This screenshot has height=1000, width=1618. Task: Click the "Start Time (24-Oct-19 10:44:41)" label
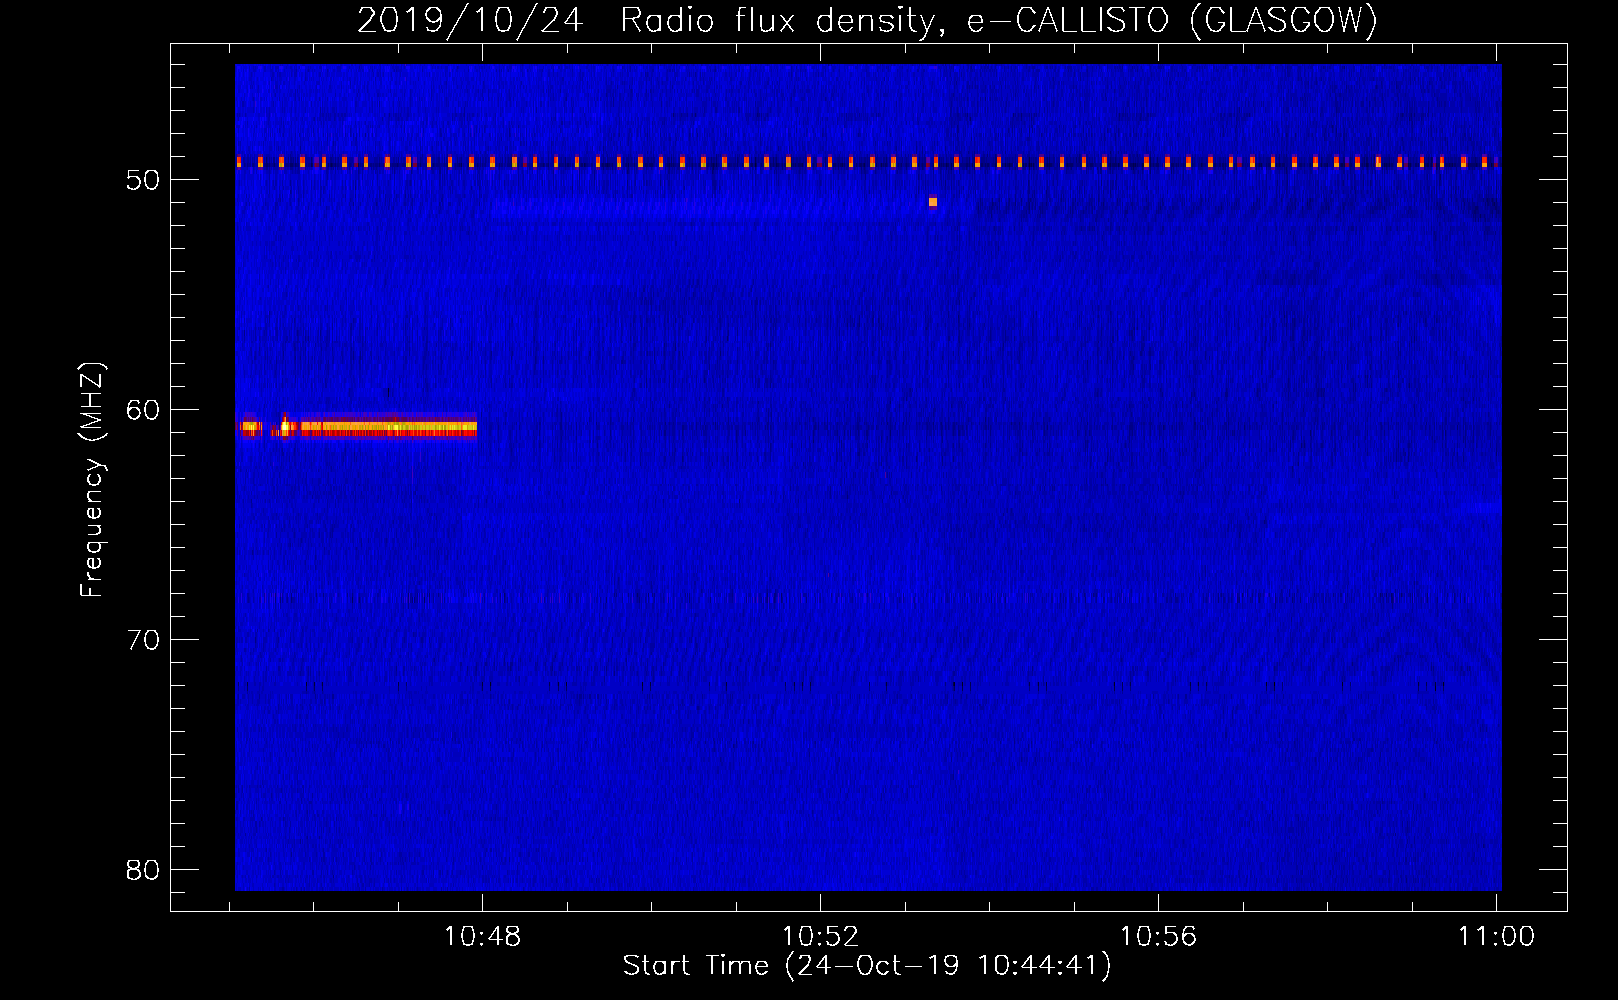pos(867,966)
